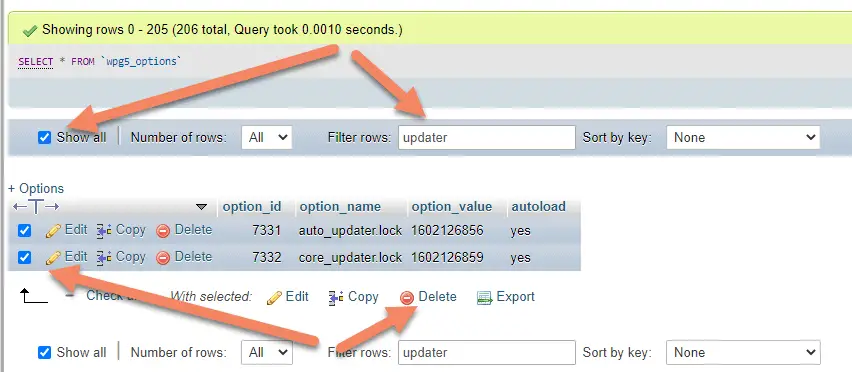
Task: Click the green success checkmark icon
Action: (x=30, y=31)
